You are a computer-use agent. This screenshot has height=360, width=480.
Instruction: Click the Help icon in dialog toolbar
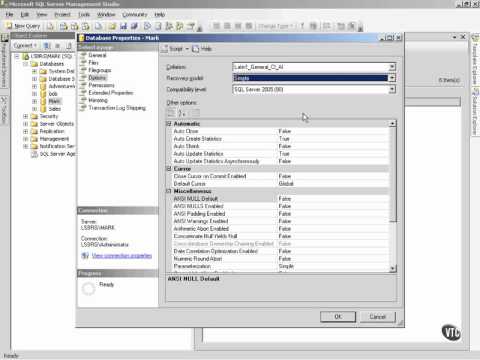[196, 49]
